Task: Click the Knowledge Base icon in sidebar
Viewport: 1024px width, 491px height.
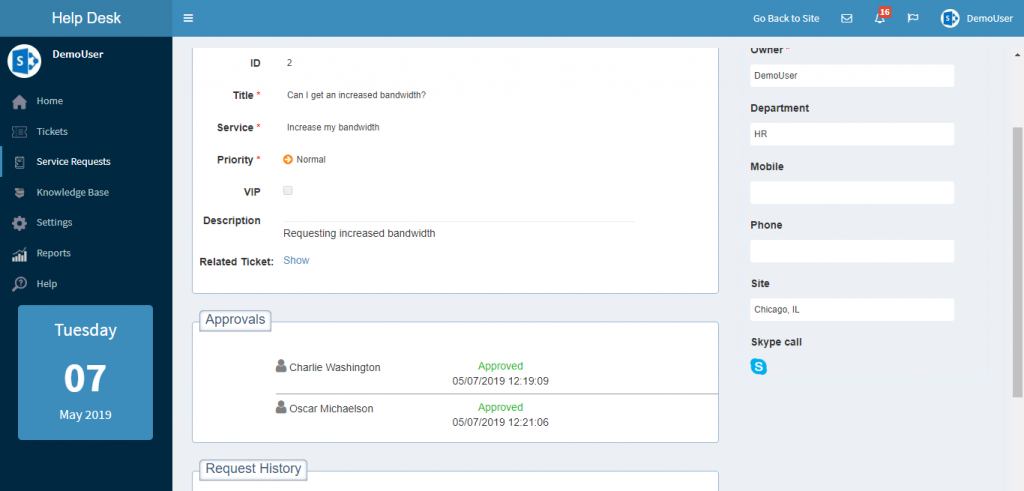Action: pos(20,193)
